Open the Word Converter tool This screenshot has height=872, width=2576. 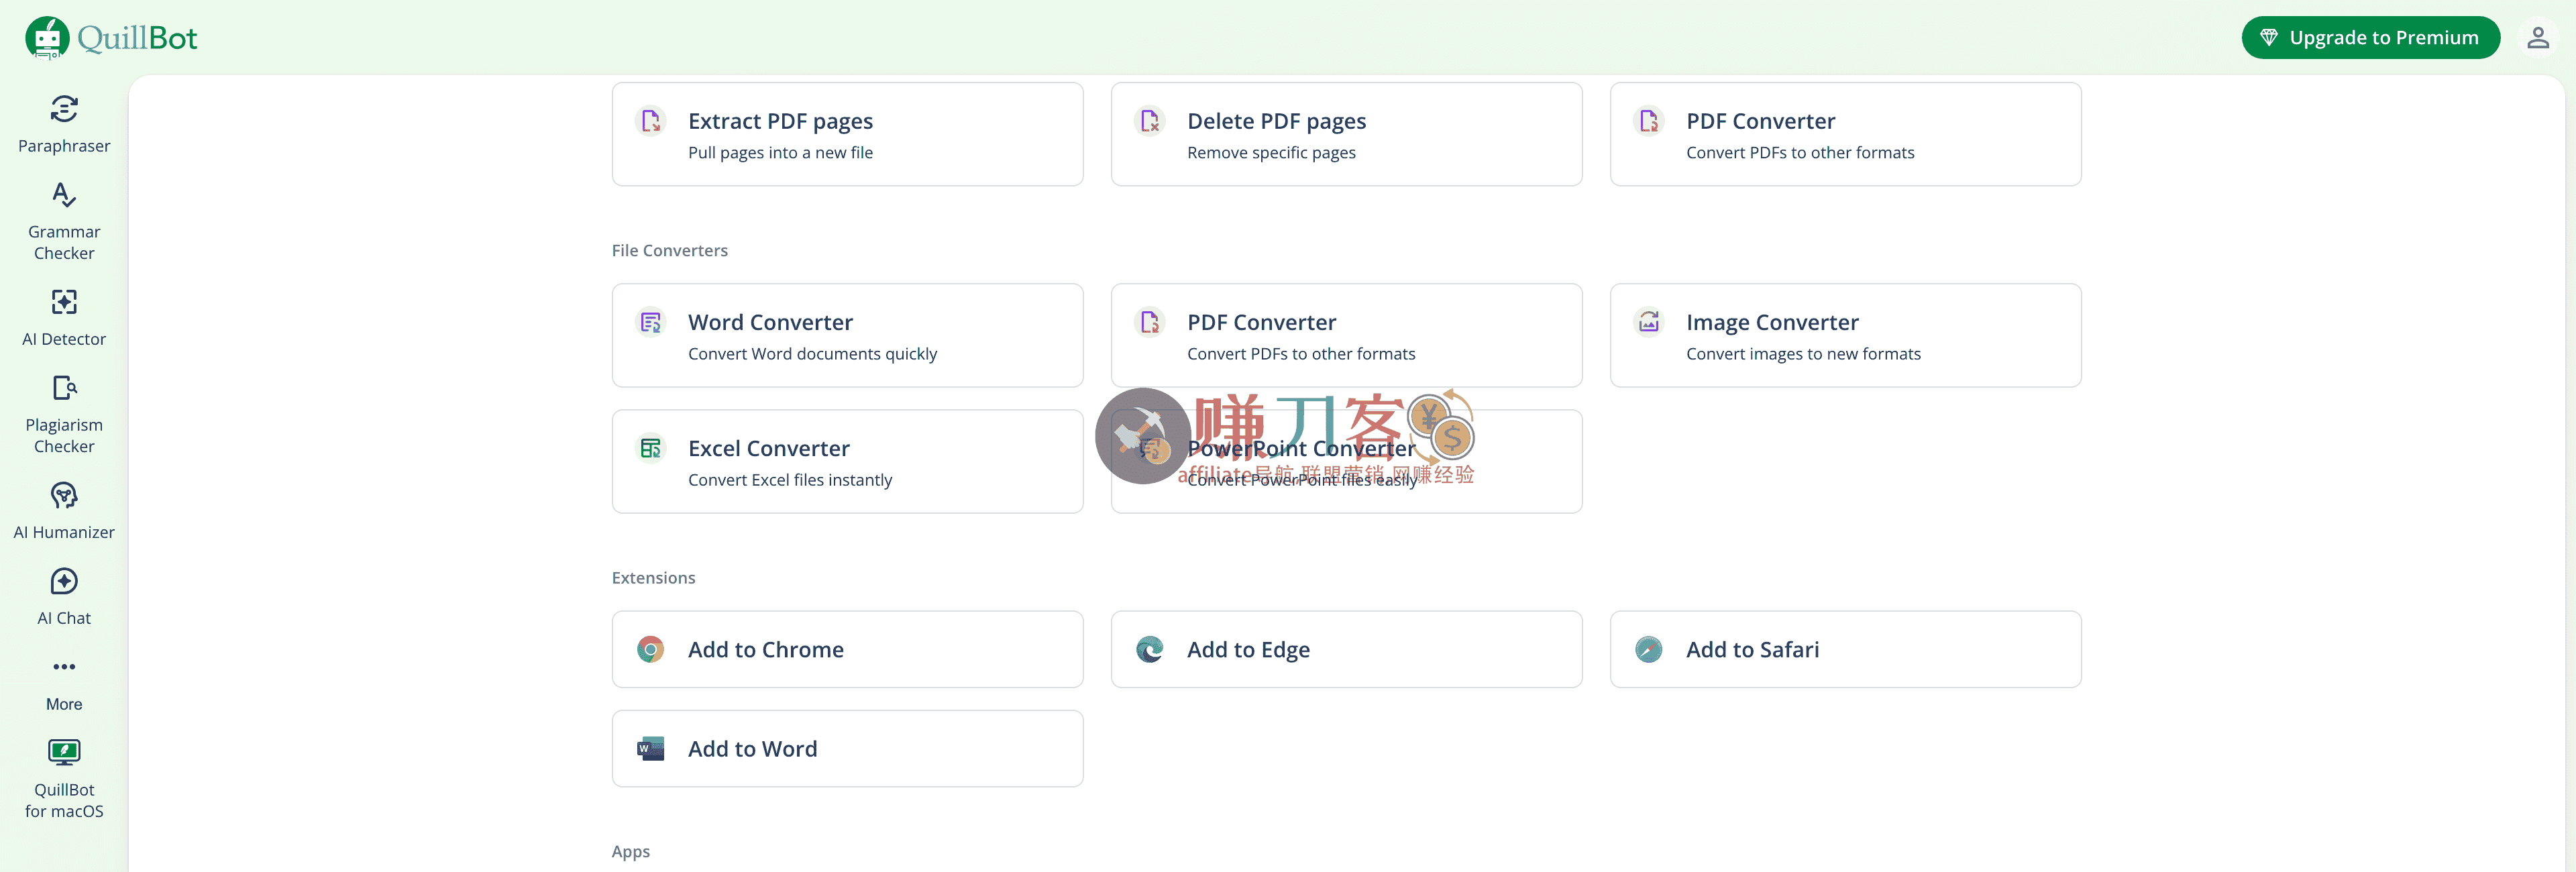pos(846,336)
